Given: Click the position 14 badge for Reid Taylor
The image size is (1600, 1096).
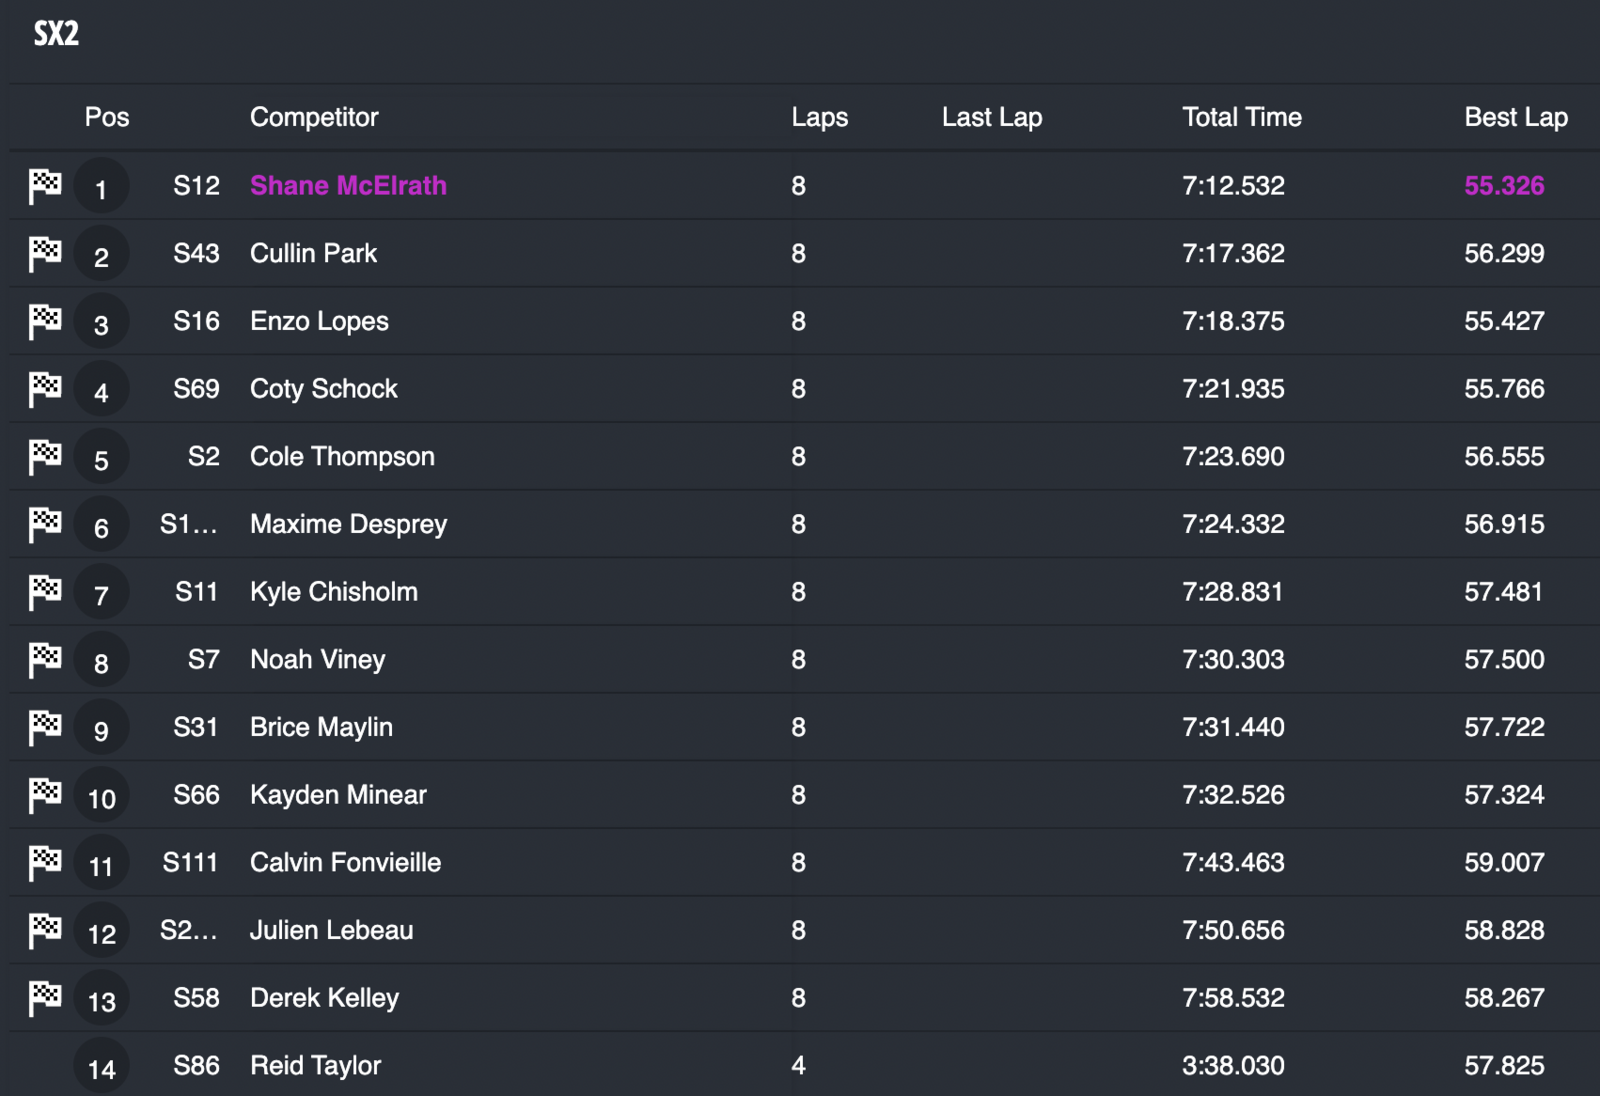Looking at the screenshot, I should pos(101,1069).
